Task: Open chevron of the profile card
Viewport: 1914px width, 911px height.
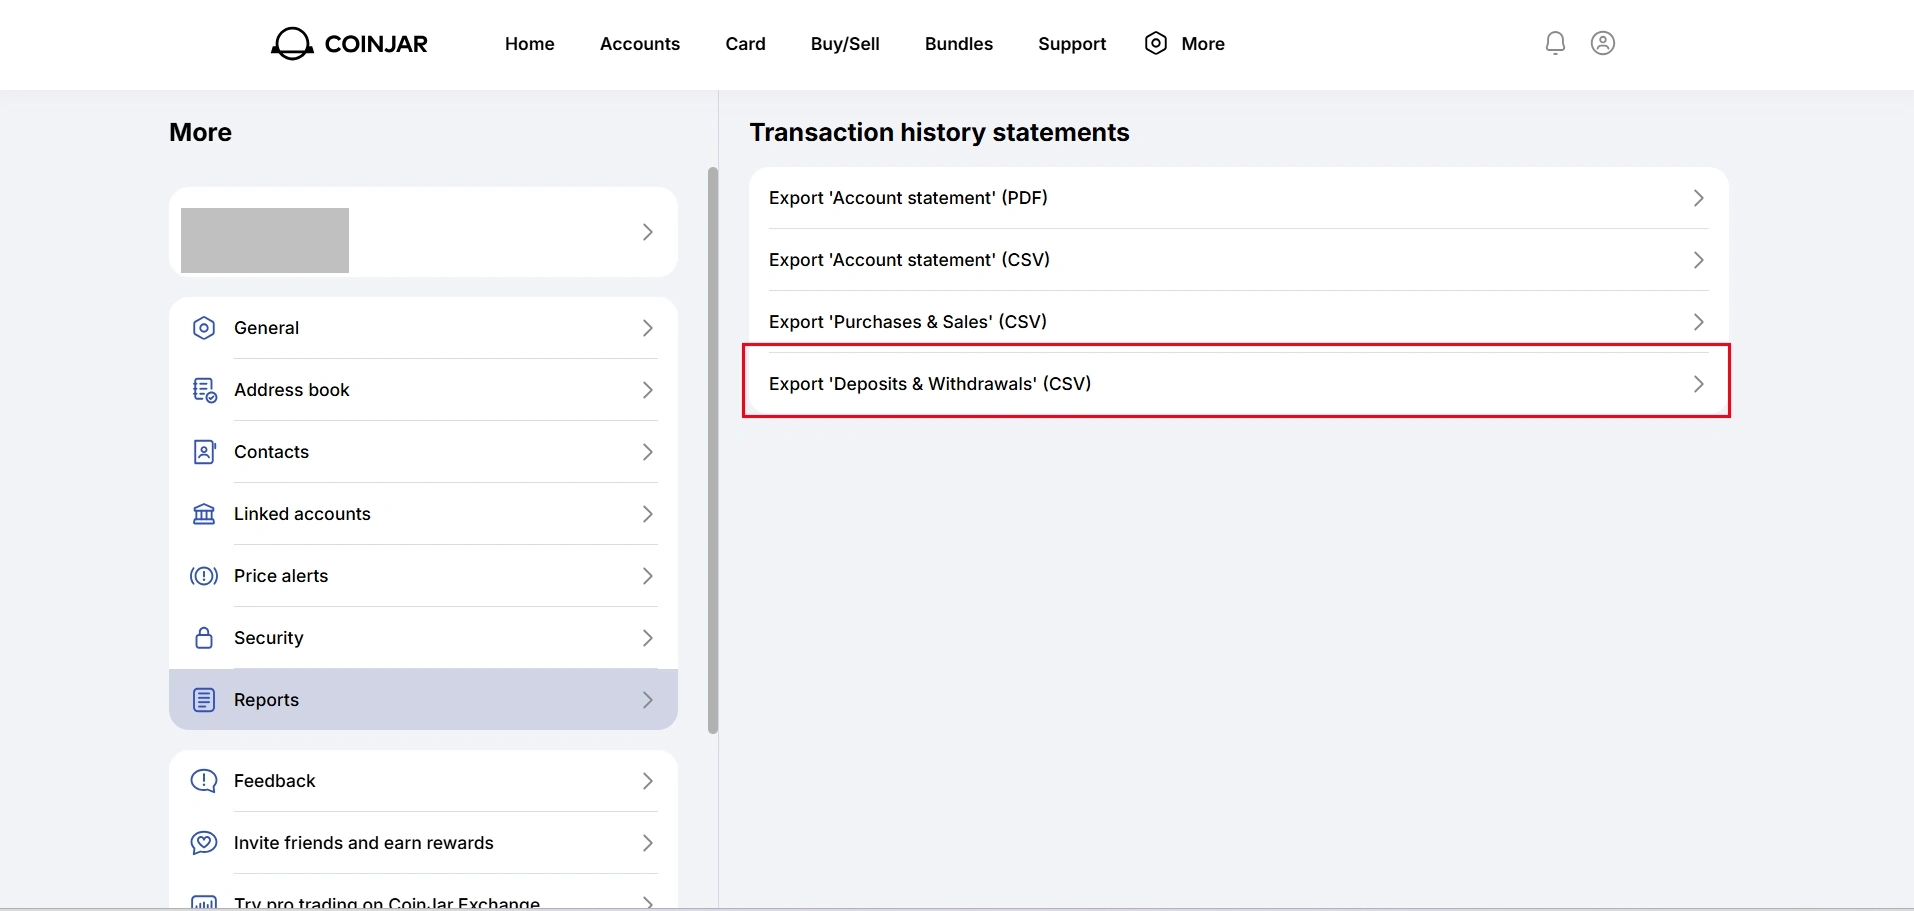Action: coord(648,232)
